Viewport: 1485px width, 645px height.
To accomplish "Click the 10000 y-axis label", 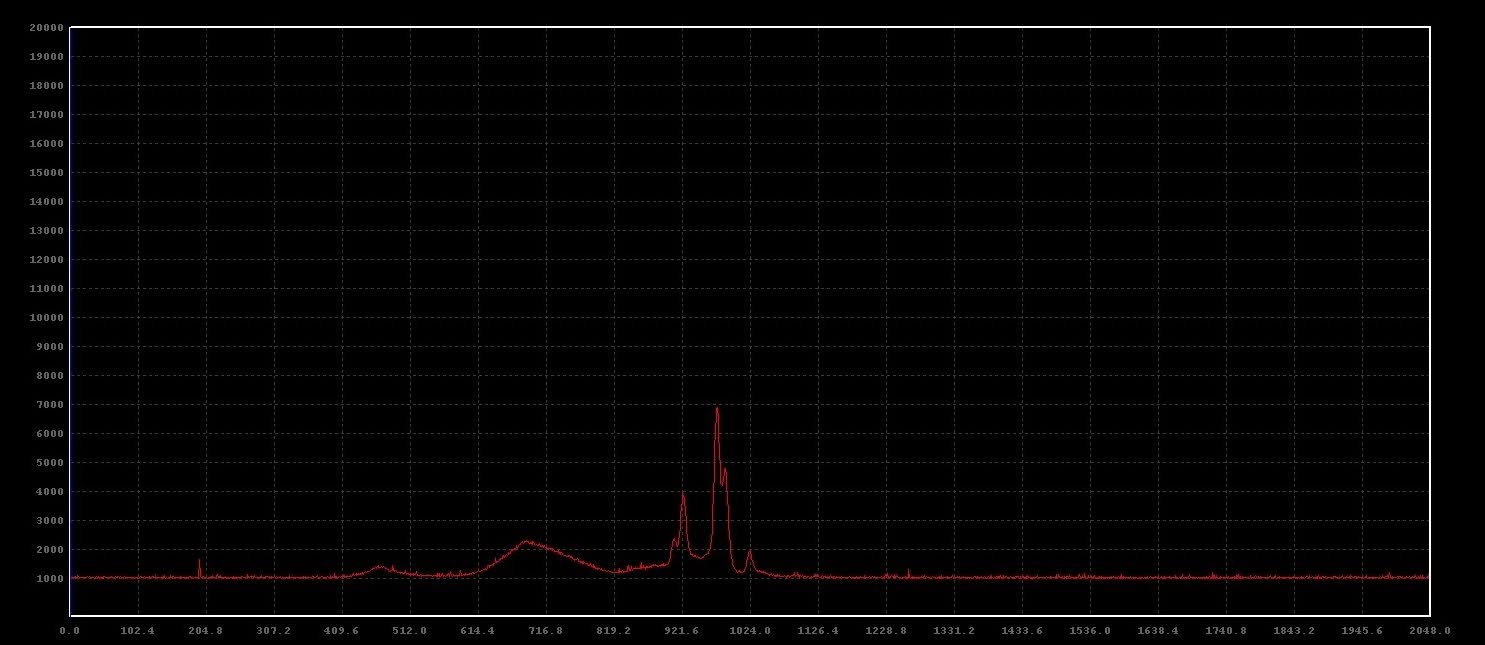I will pyautogui.click(x=47, y=318).
